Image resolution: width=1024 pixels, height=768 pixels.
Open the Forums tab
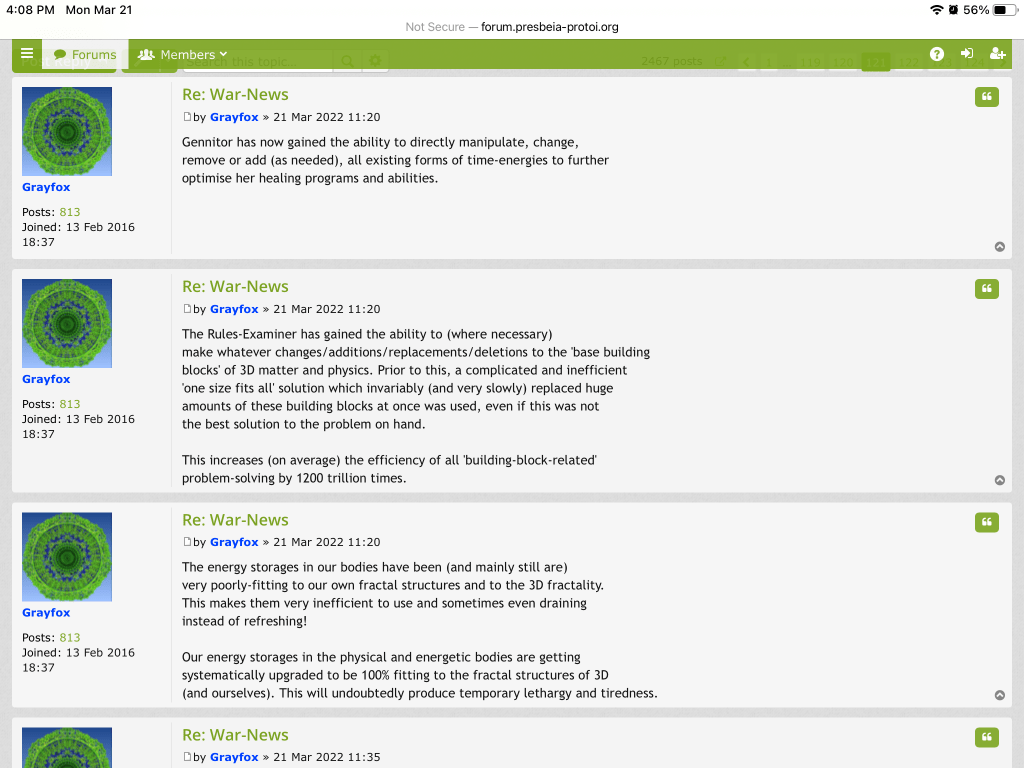coord(85,55)
